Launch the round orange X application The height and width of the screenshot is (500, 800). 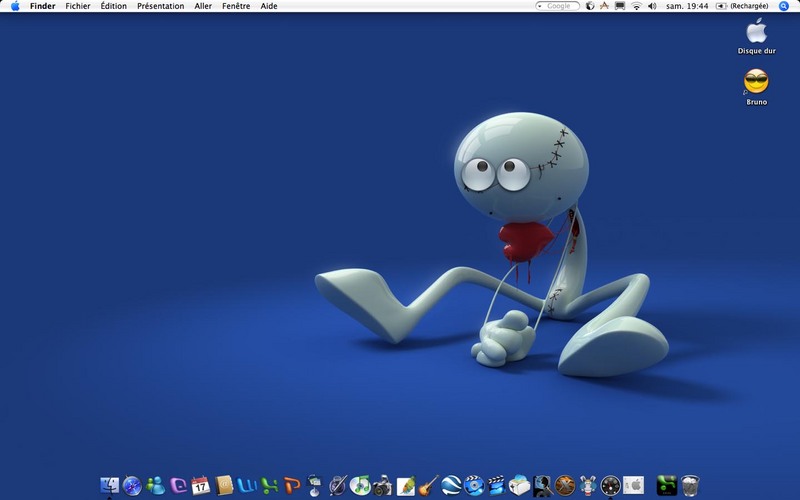tap(565, 486)
